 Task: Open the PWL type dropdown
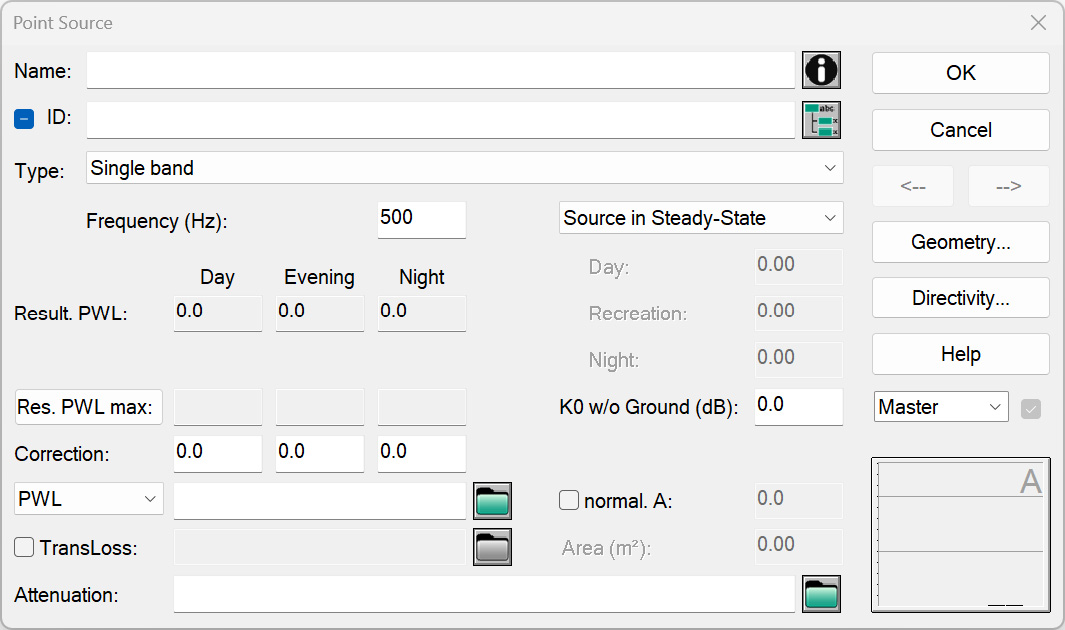coord(89,499)
